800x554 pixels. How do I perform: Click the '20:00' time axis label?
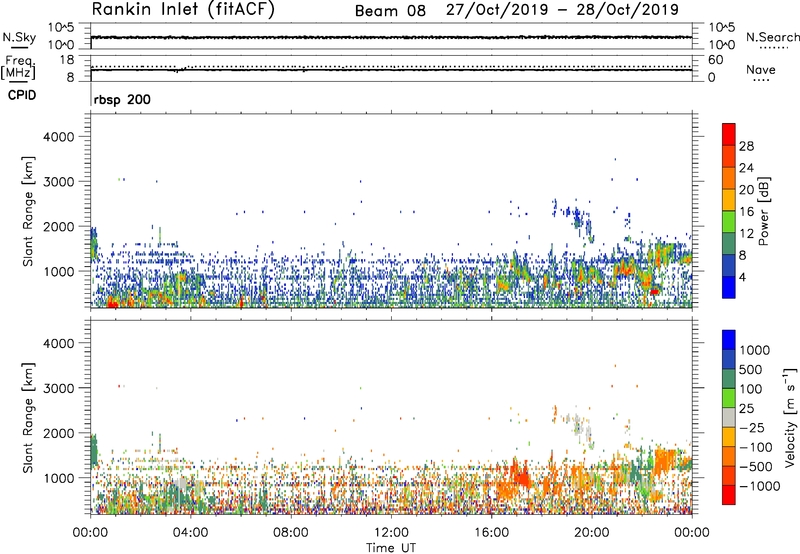[592, 533]
